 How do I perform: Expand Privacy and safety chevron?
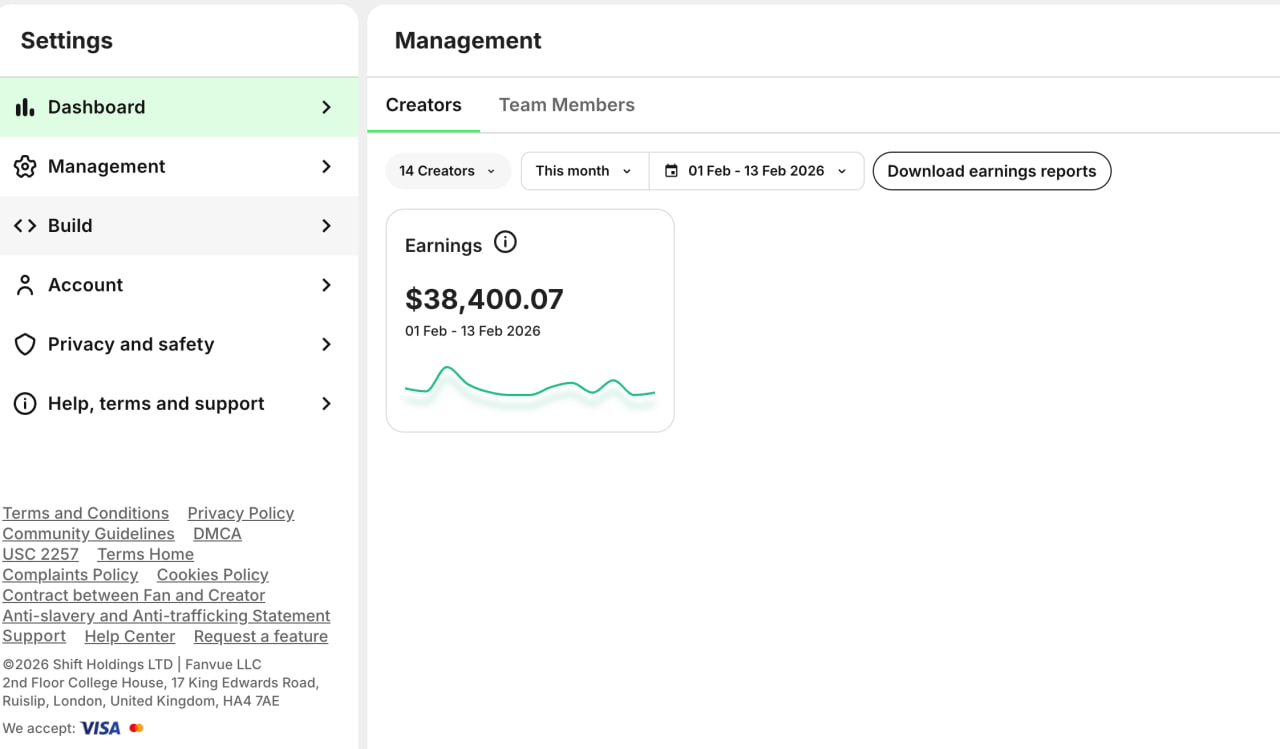[326, 344]
